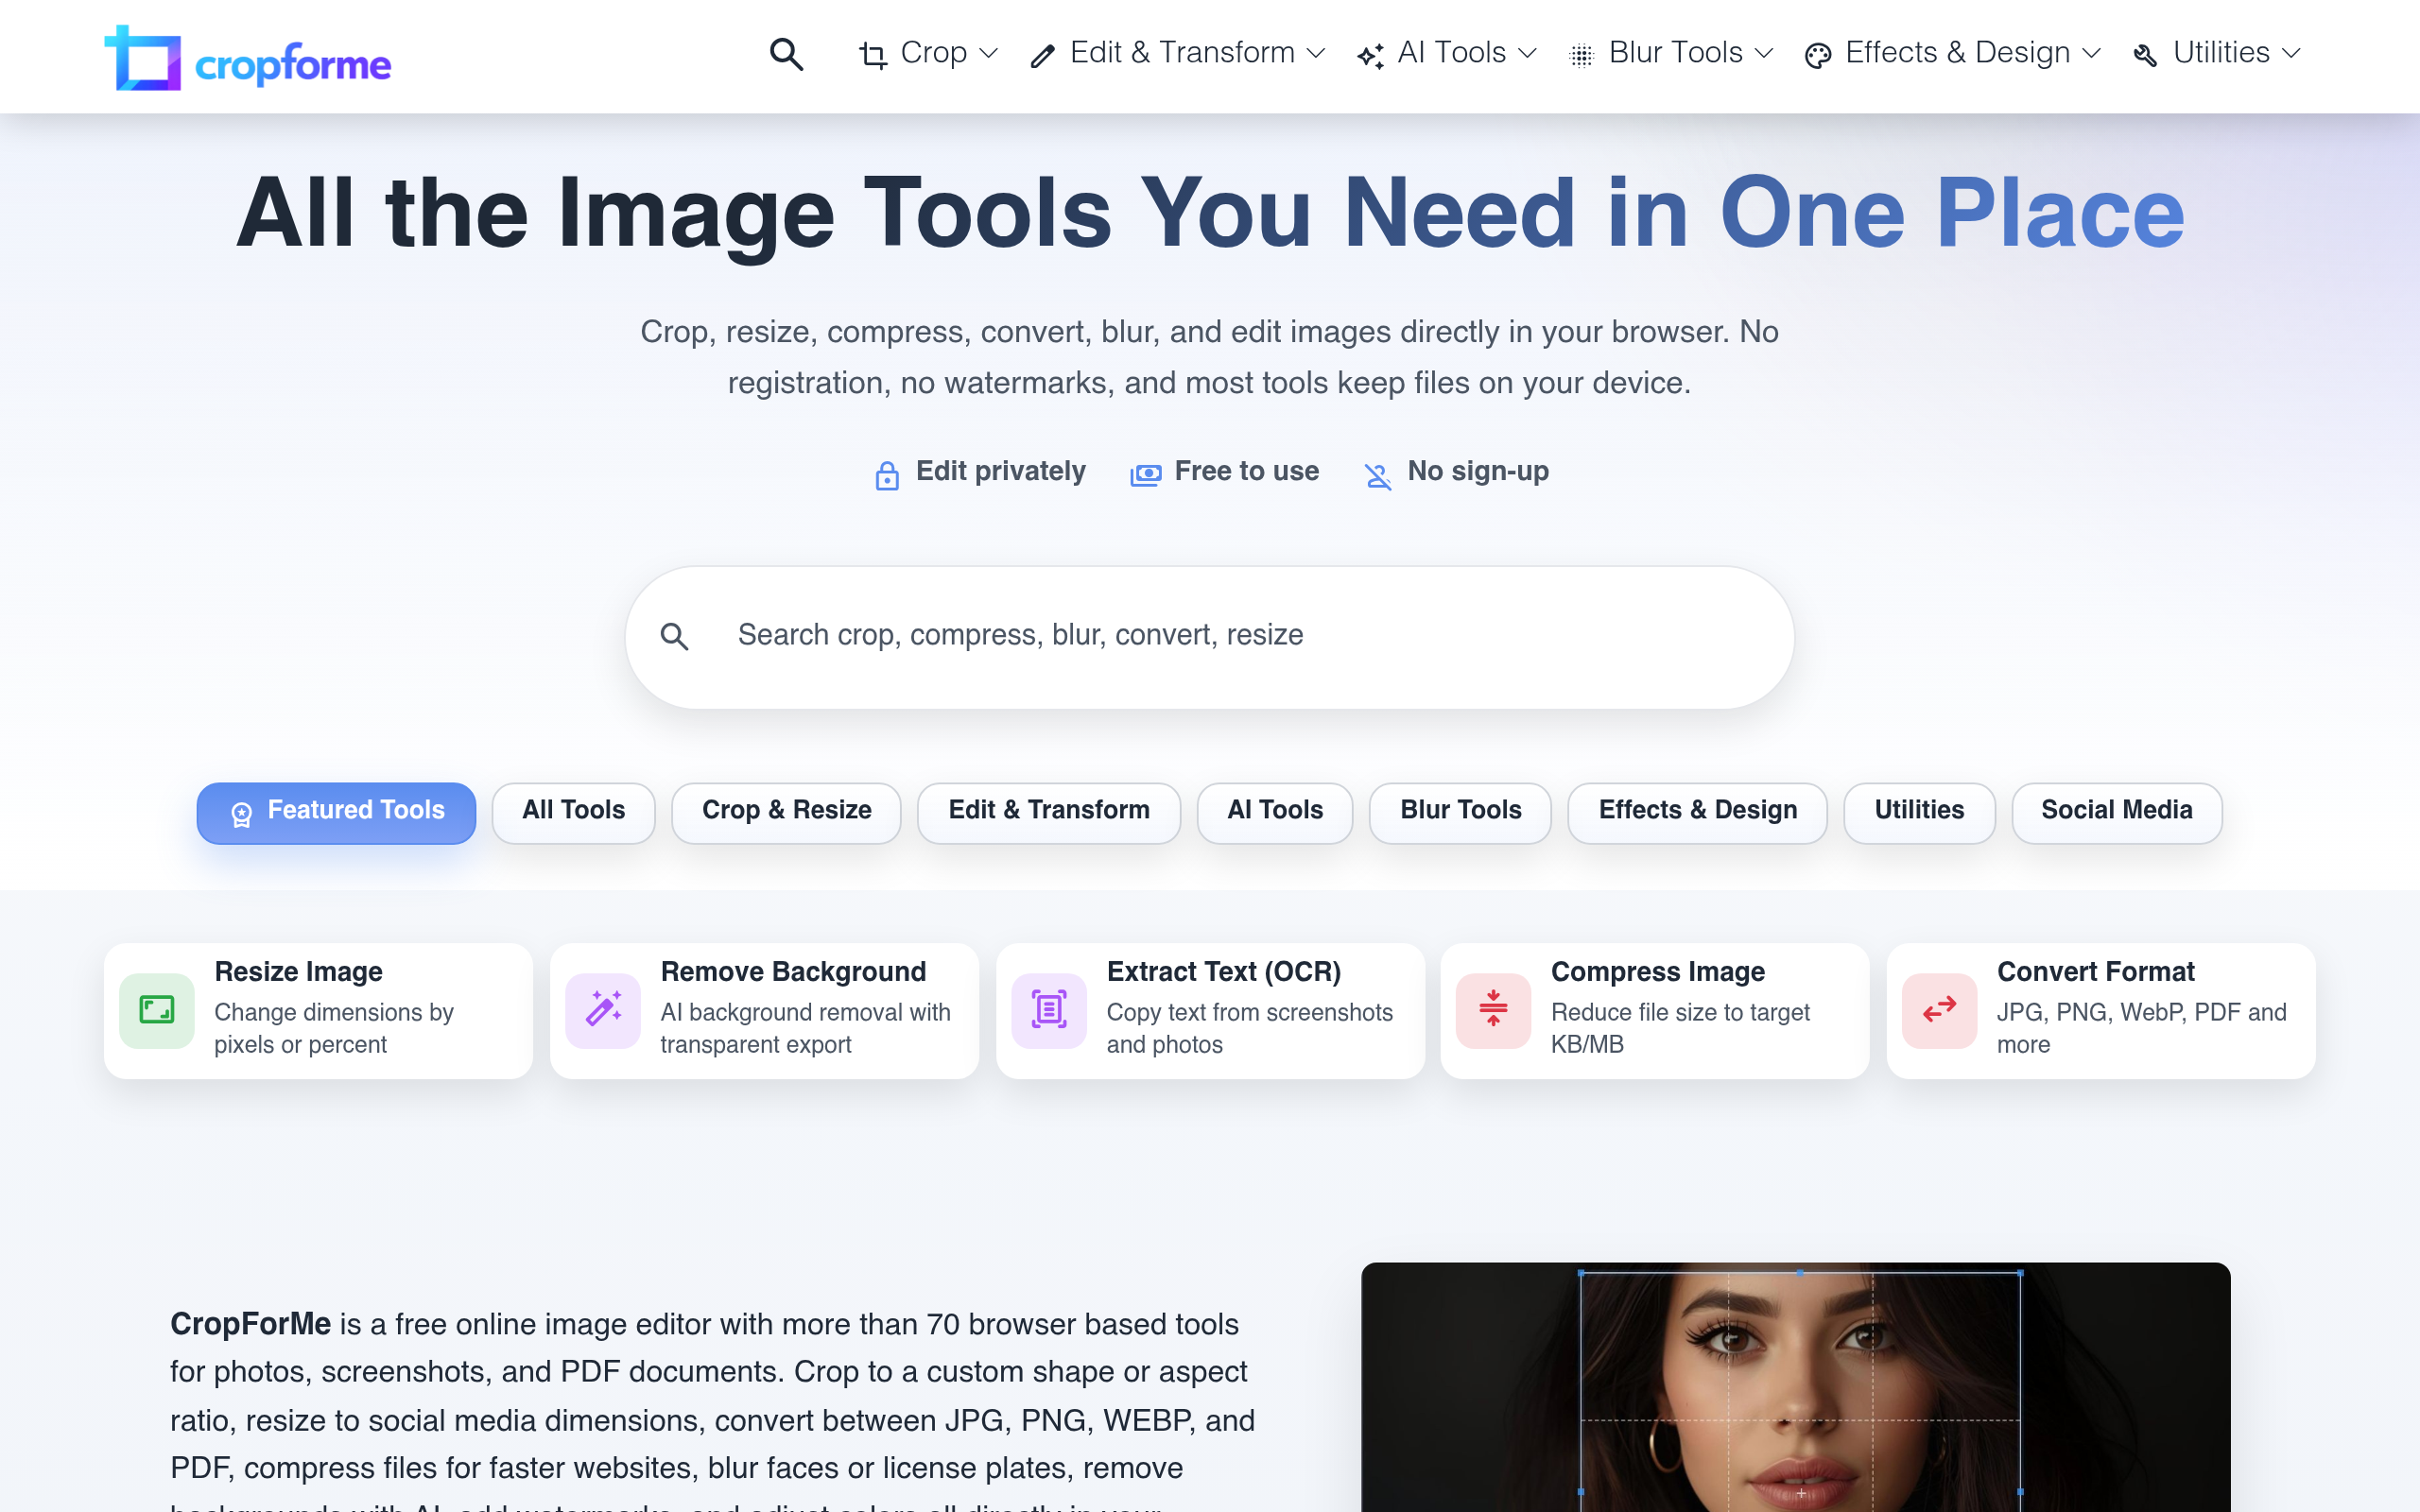Open the Extract Text (OCR) title
The image size is (2420, 1512).
(x=1224, y=972)
